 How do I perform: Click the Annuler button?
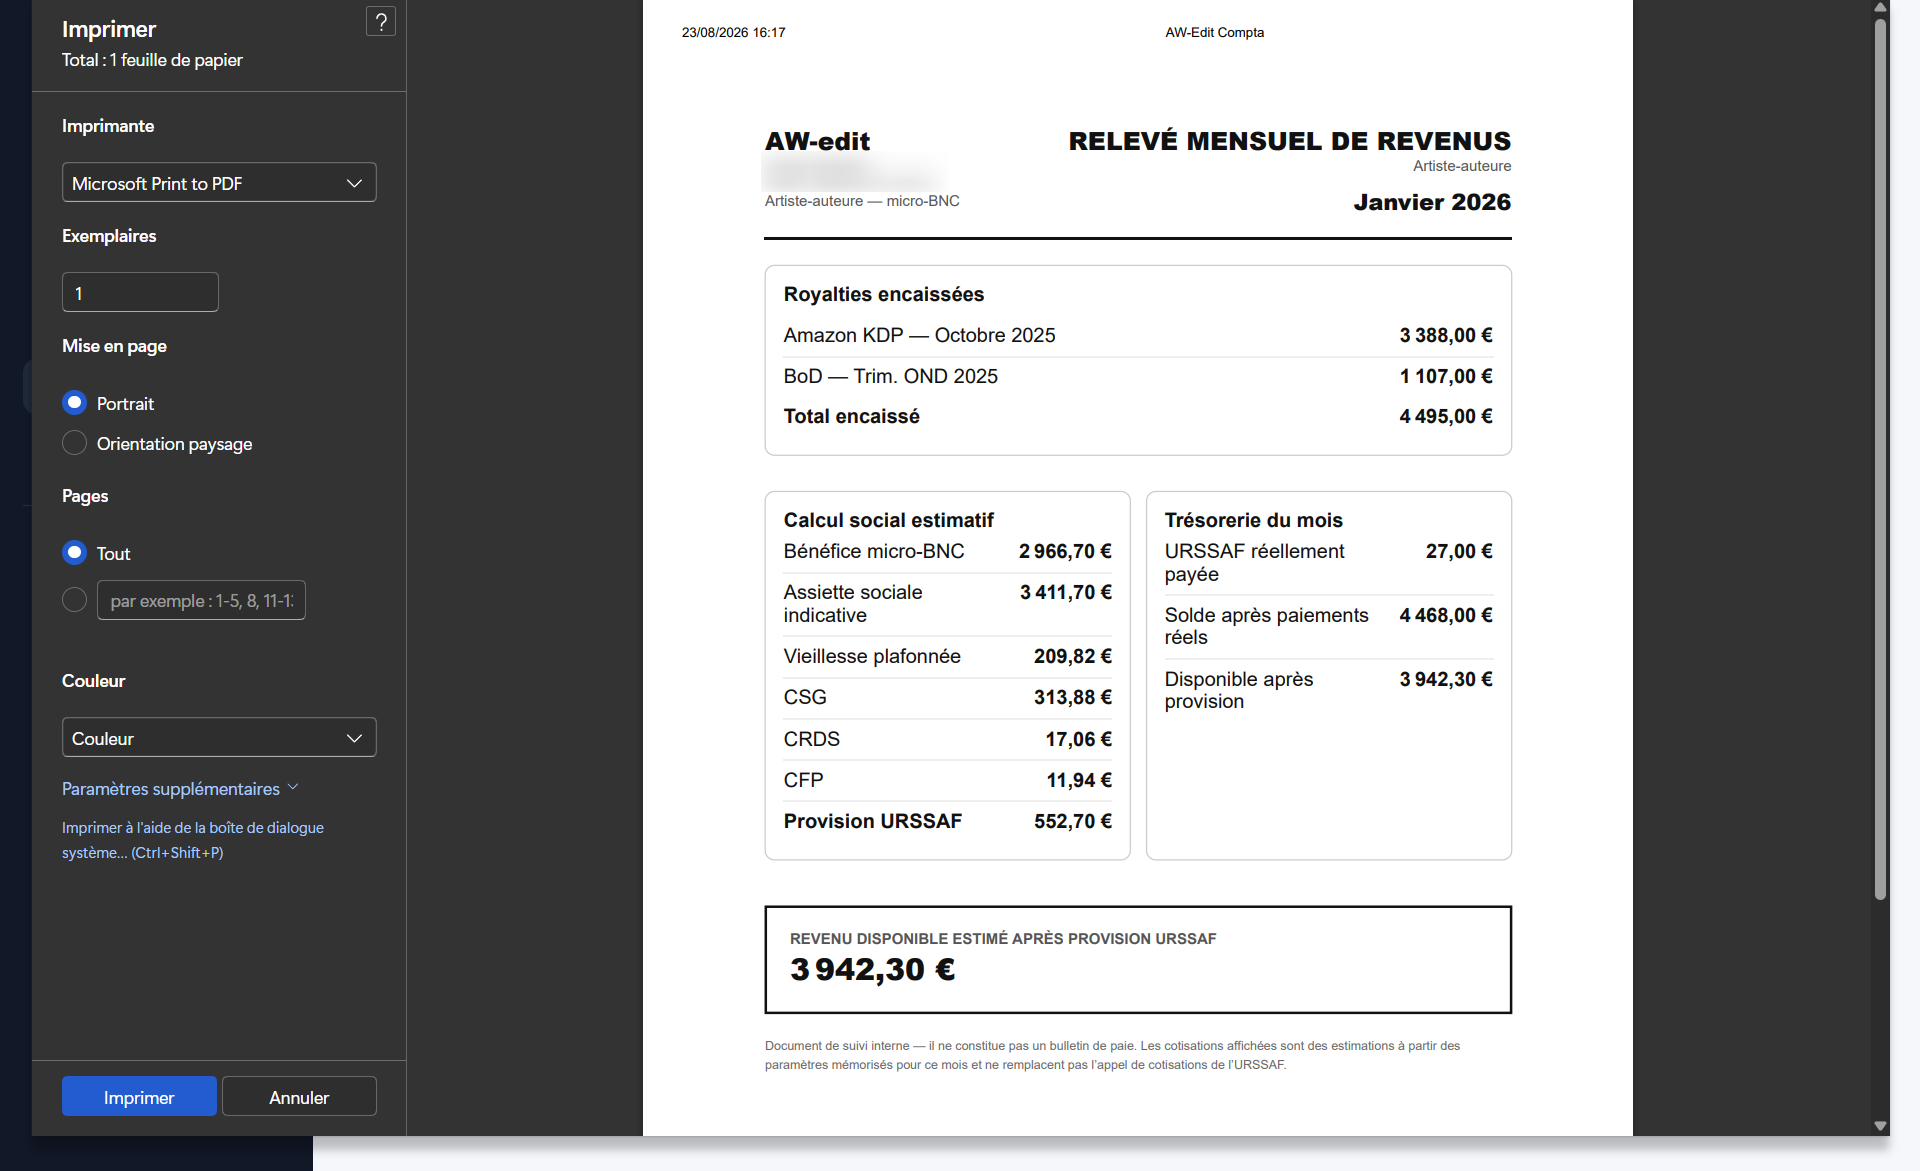(299, 1097)
